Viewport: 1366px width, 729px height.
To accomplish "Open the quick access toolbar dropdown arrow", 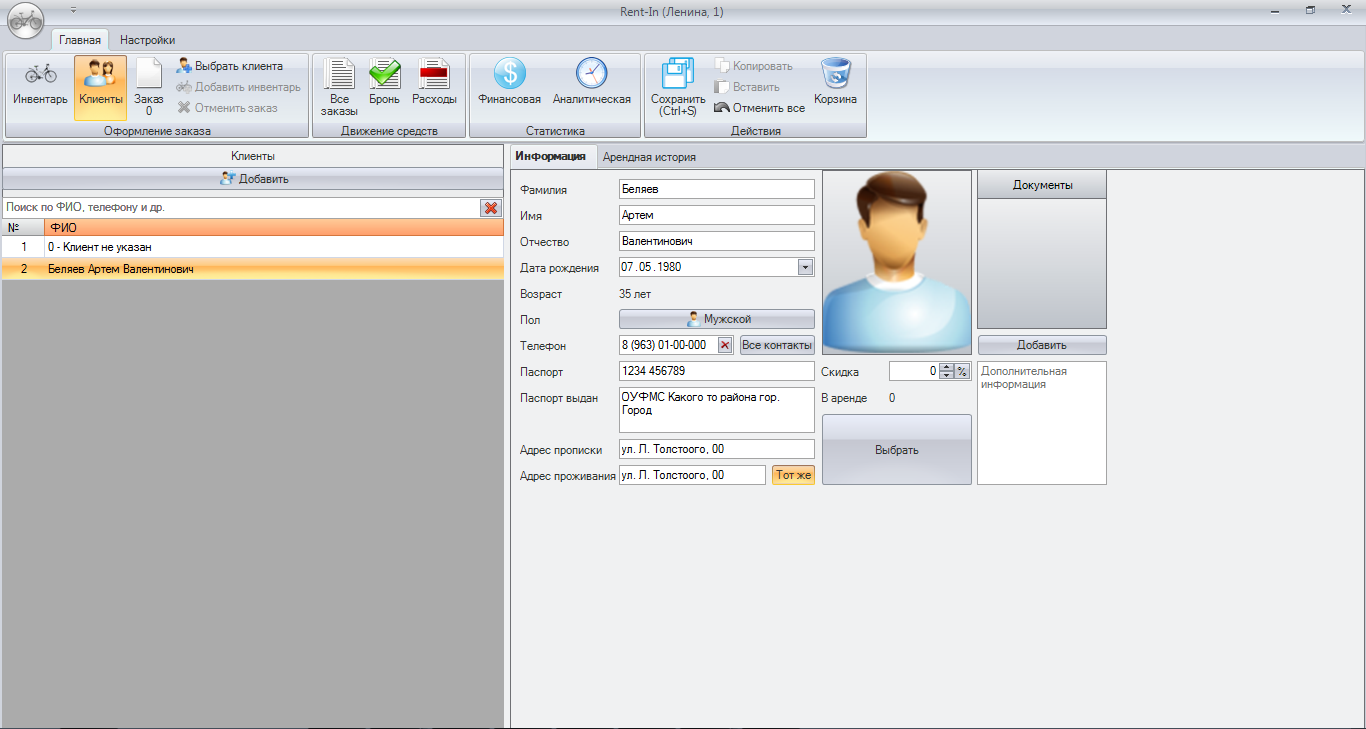I will click(x=73, y=10).
